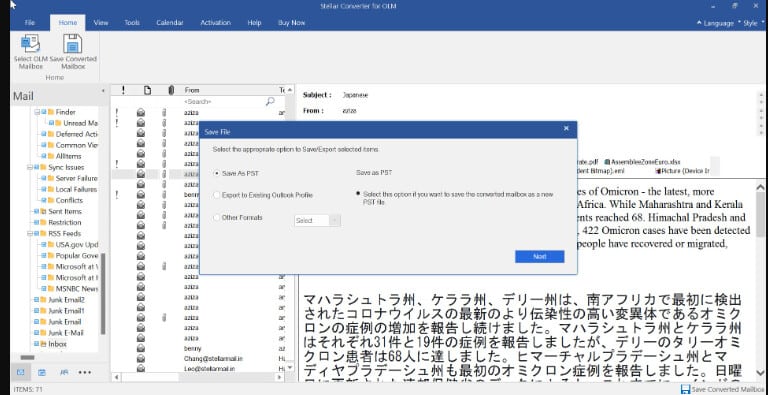Switch to Mail view in bottom navigation
This screenshot has height=395, width=768.
pyautogui.click(x=21, y=373)
